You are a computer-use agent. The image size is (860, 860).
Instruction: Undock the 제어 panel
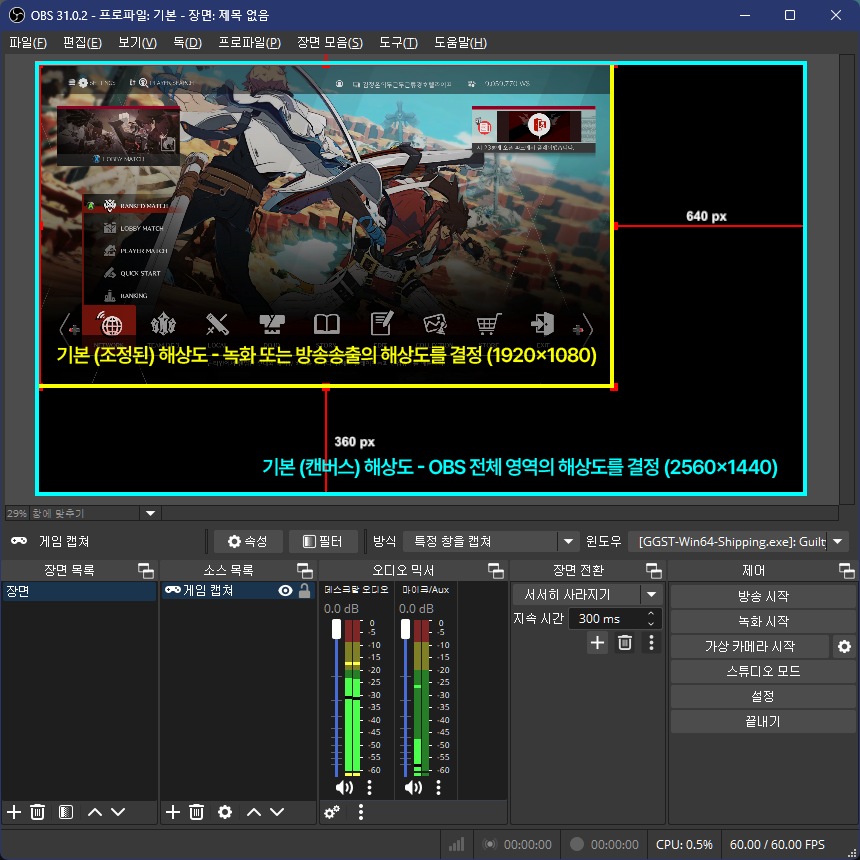click(847, 570)
